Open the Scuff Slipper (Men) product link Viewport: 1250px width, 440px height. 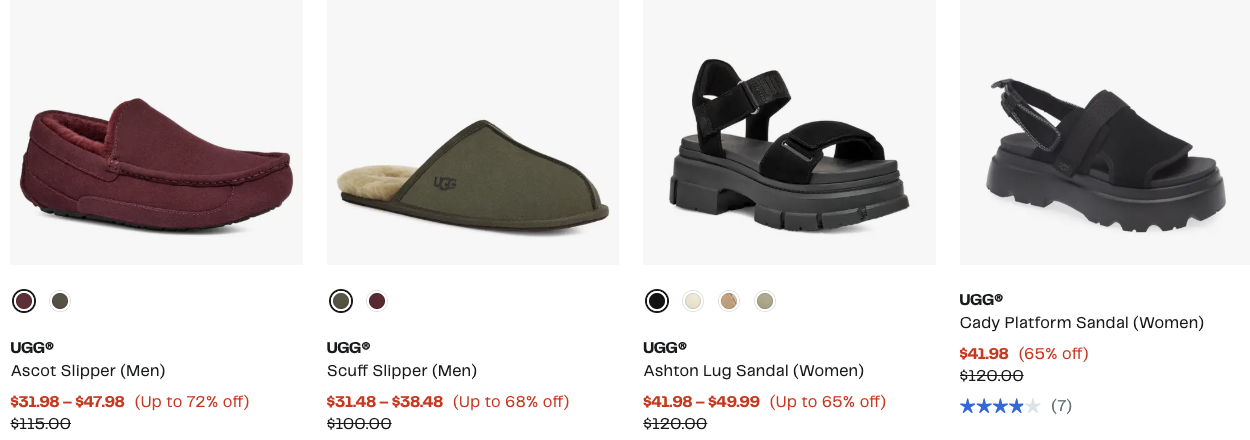402,371
